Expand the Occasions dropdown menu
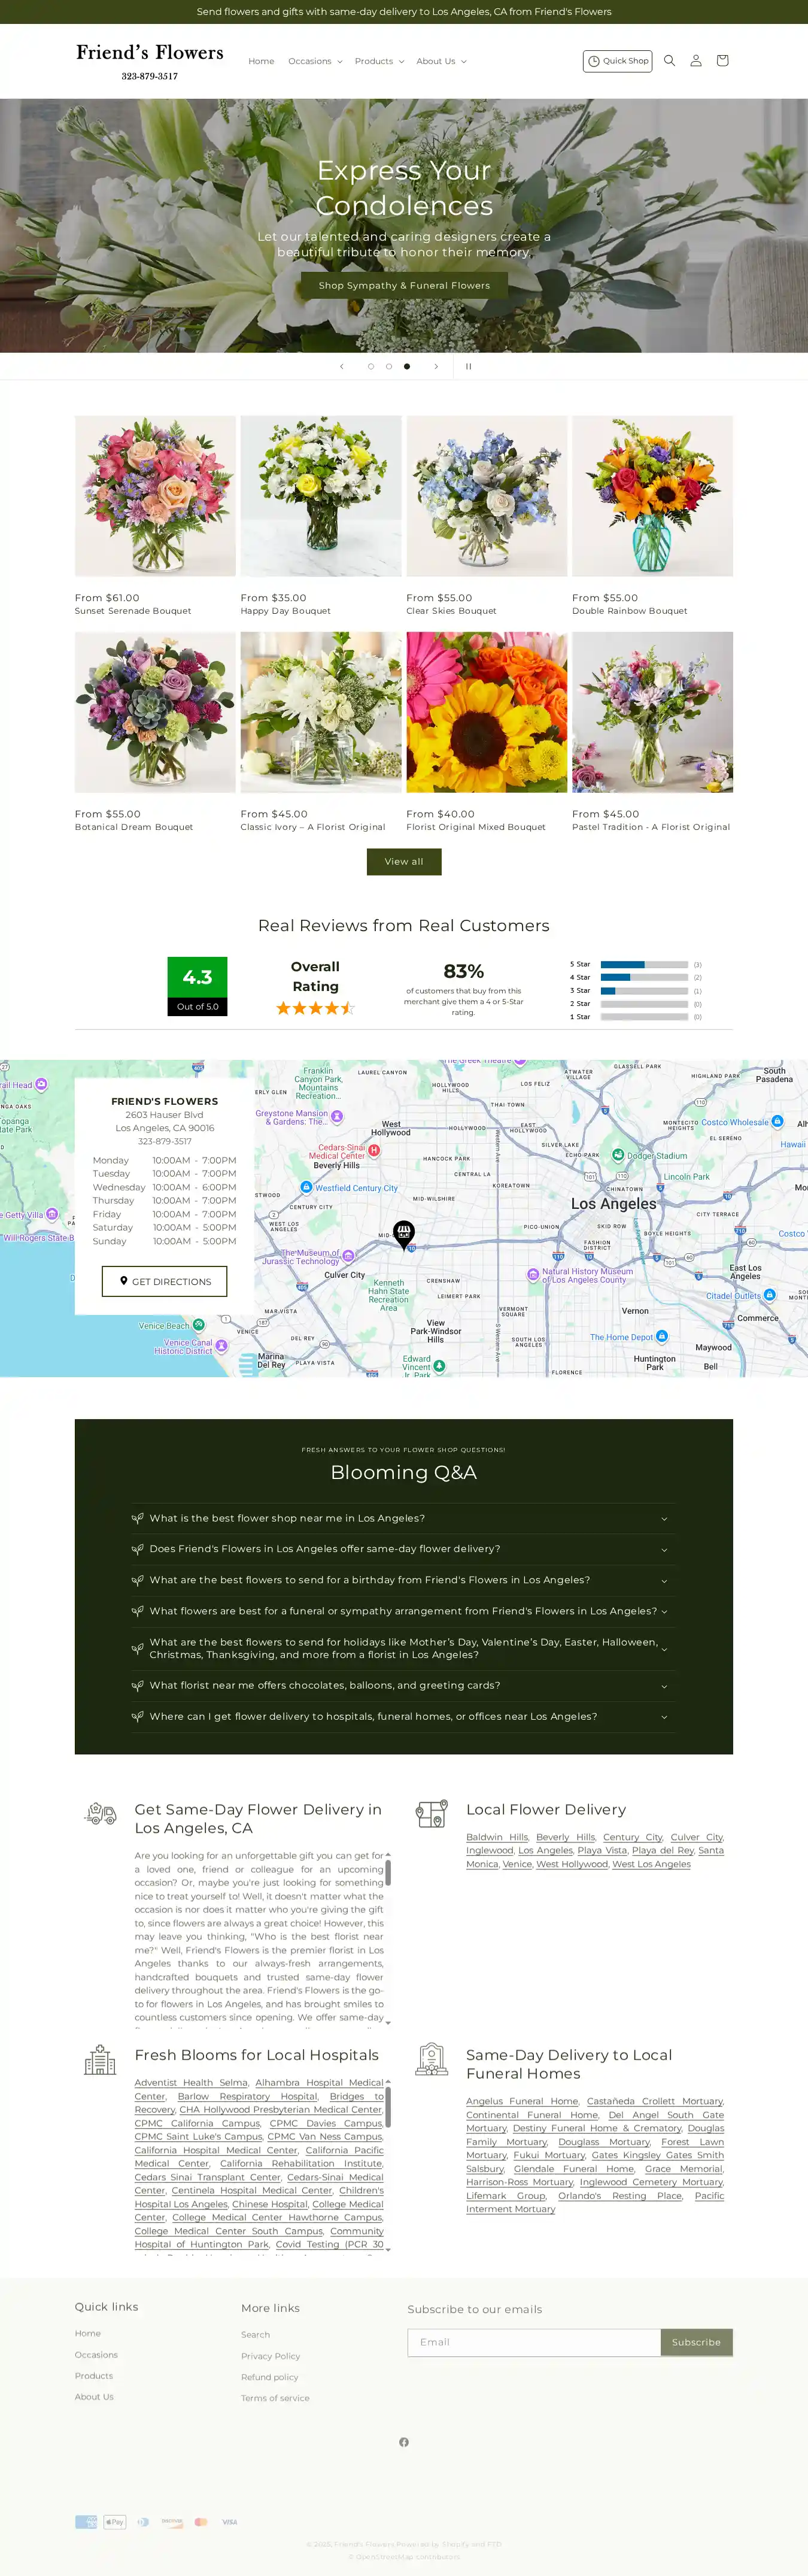808x2576 pixels. (x=315, y=62)
